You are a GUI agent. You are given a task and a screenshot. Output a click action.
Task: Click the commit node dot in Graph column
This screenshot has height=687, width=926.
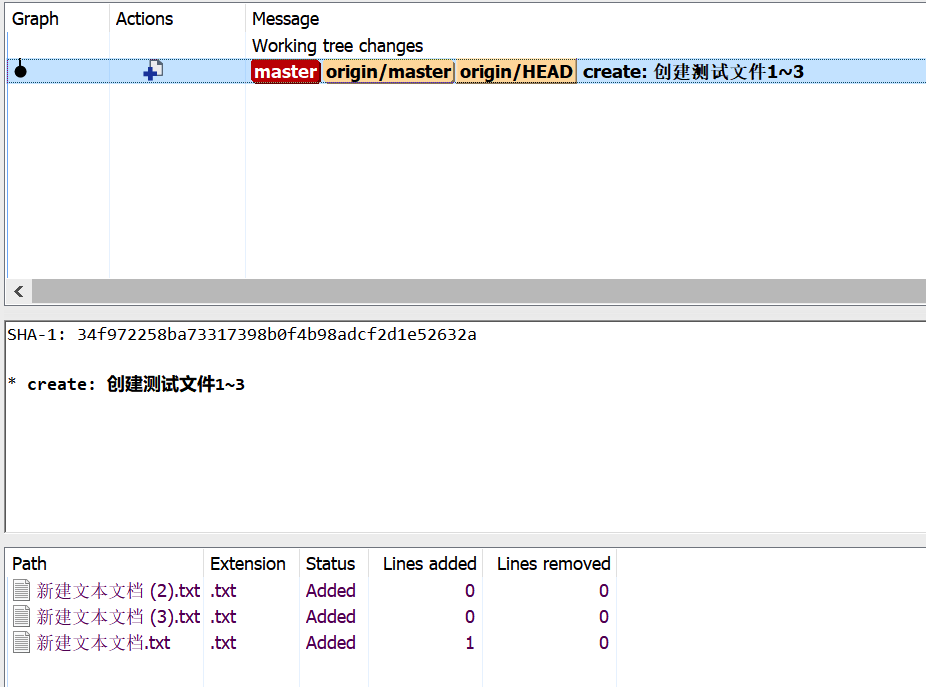click(x=20, y=71)
